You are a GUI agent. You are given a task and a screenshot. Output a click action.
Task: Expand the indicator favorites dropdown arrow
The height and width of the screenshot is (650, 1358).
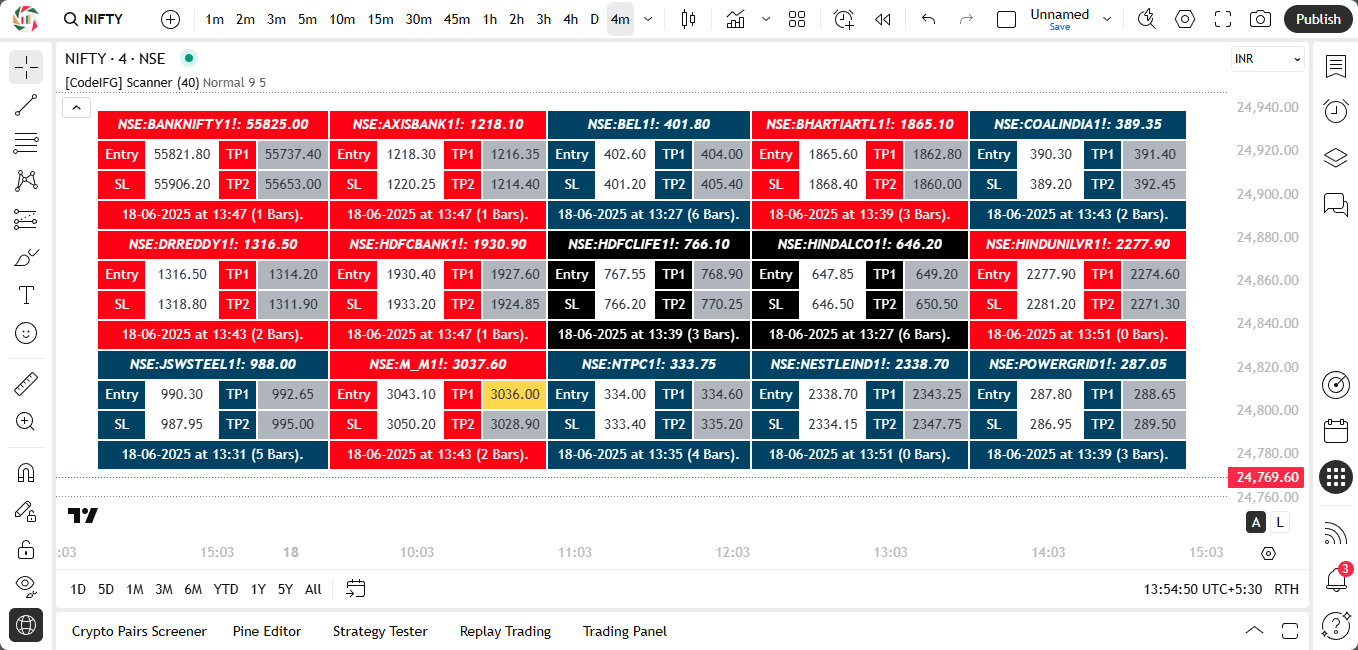coord(766,19)
